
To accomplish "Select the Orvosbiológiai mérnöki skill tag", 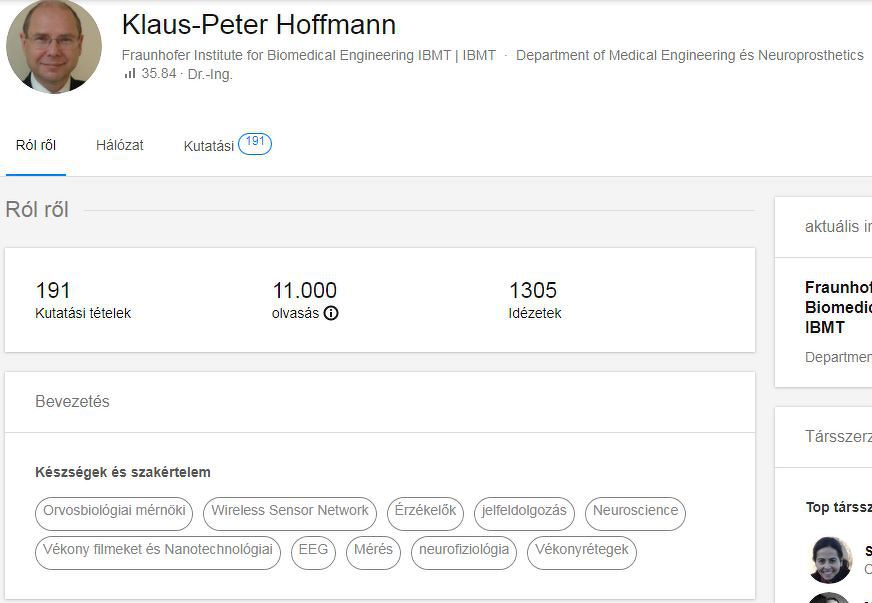I will [114, 512].
